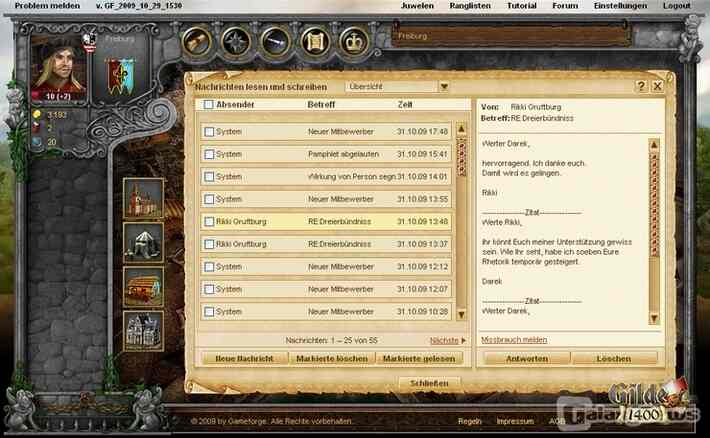Click scroll-up arrow of message list
This screenshot has width=710, height=438.
pos(461,129)
